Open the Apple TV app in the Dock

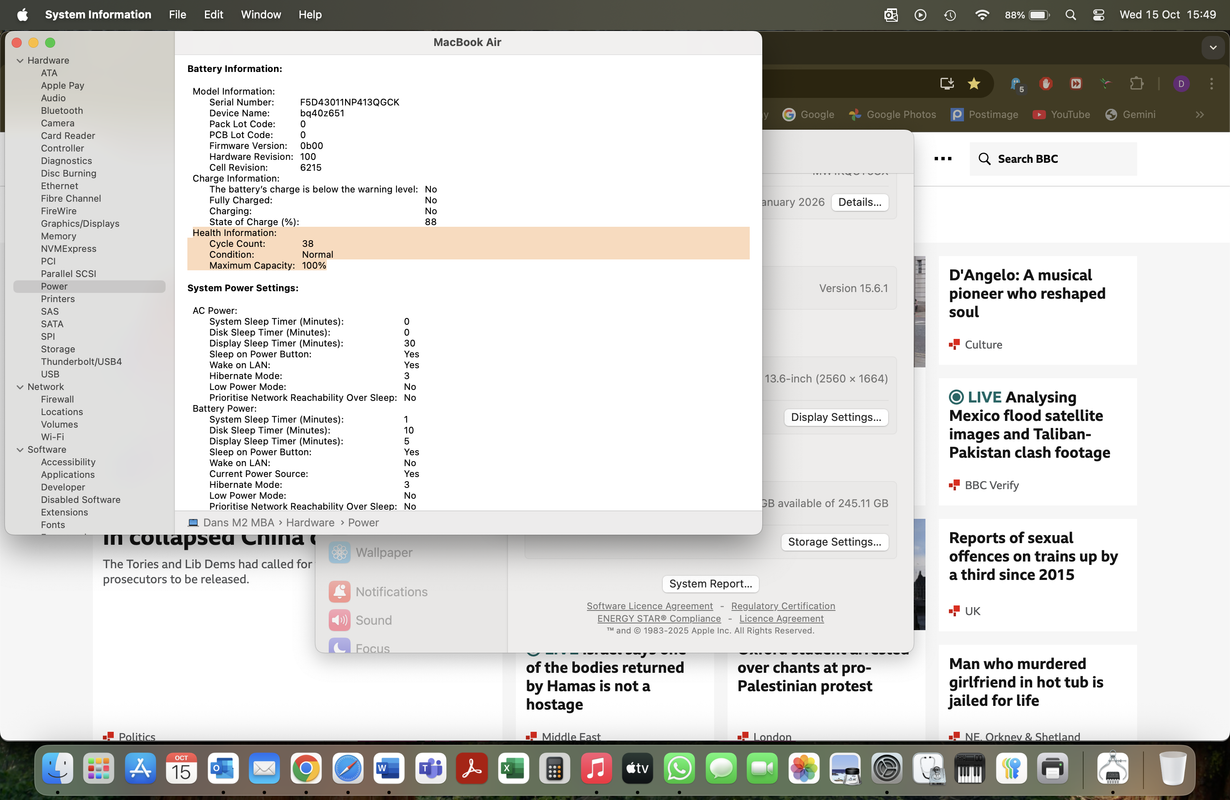[x=637, y=768]
